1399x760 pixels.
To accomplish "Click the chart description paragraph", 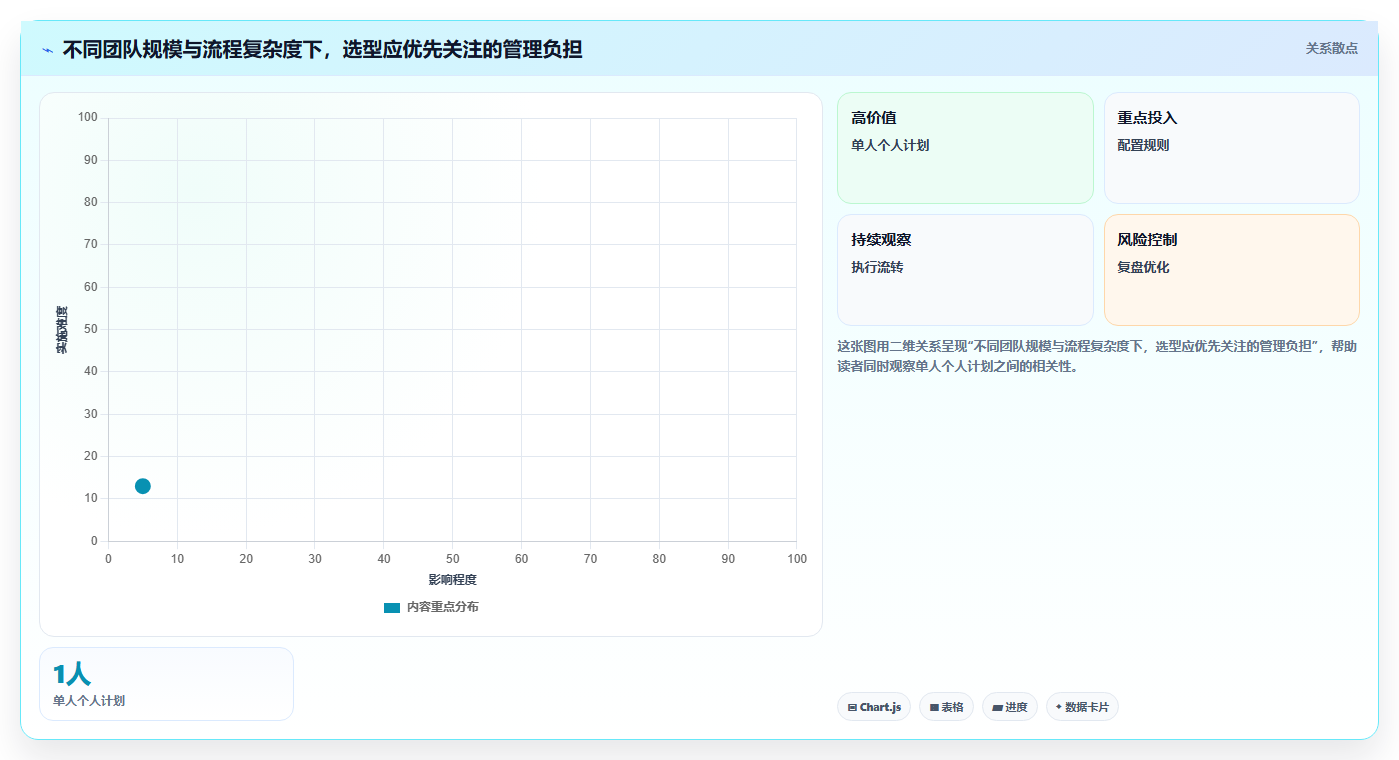I will point(1097,356).
